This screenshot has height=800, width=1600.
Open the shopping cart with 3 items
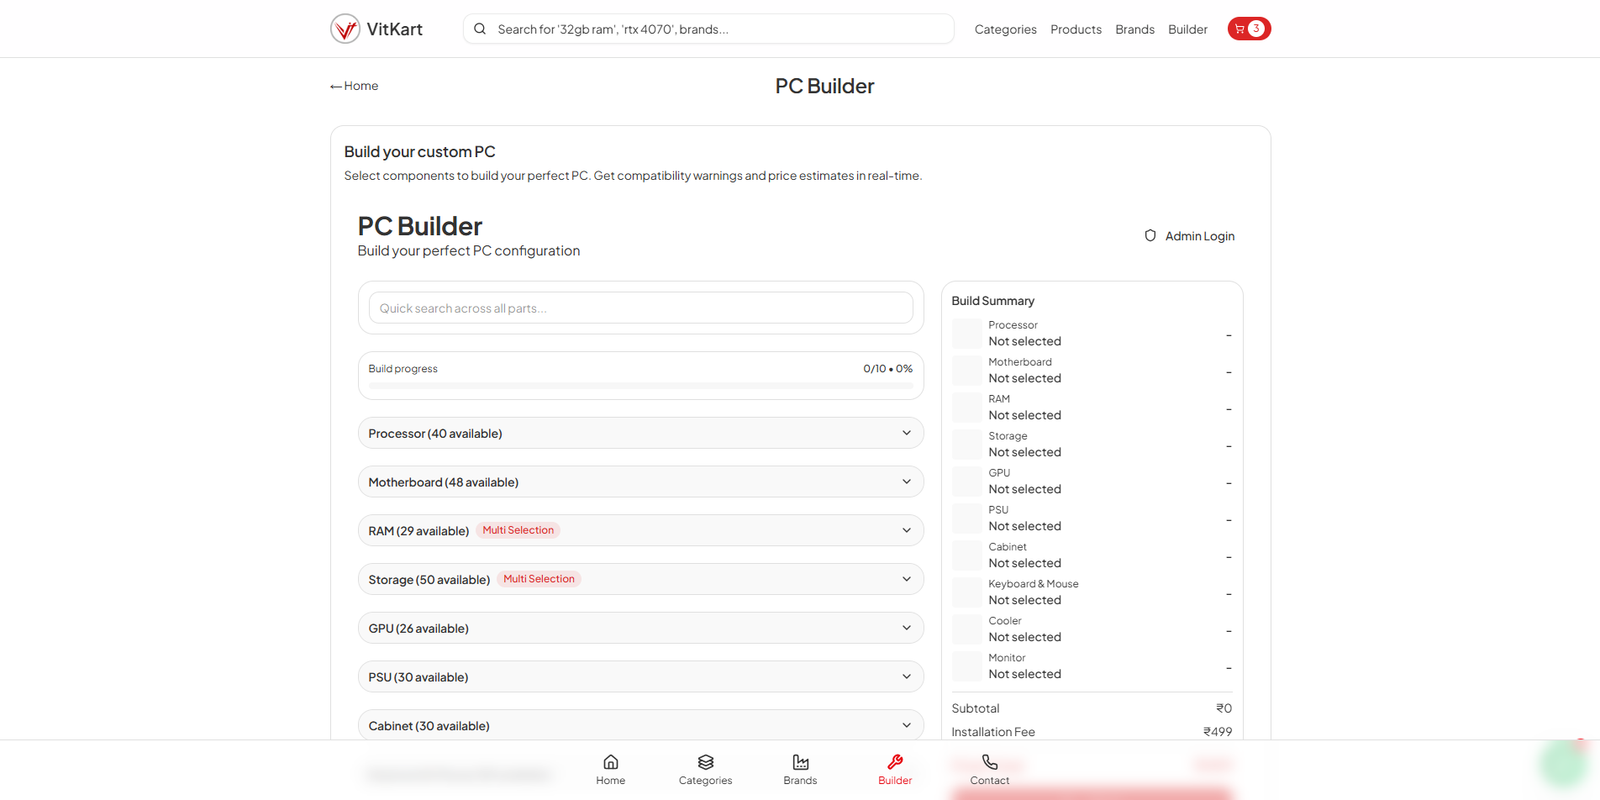tap(1249, 29)
